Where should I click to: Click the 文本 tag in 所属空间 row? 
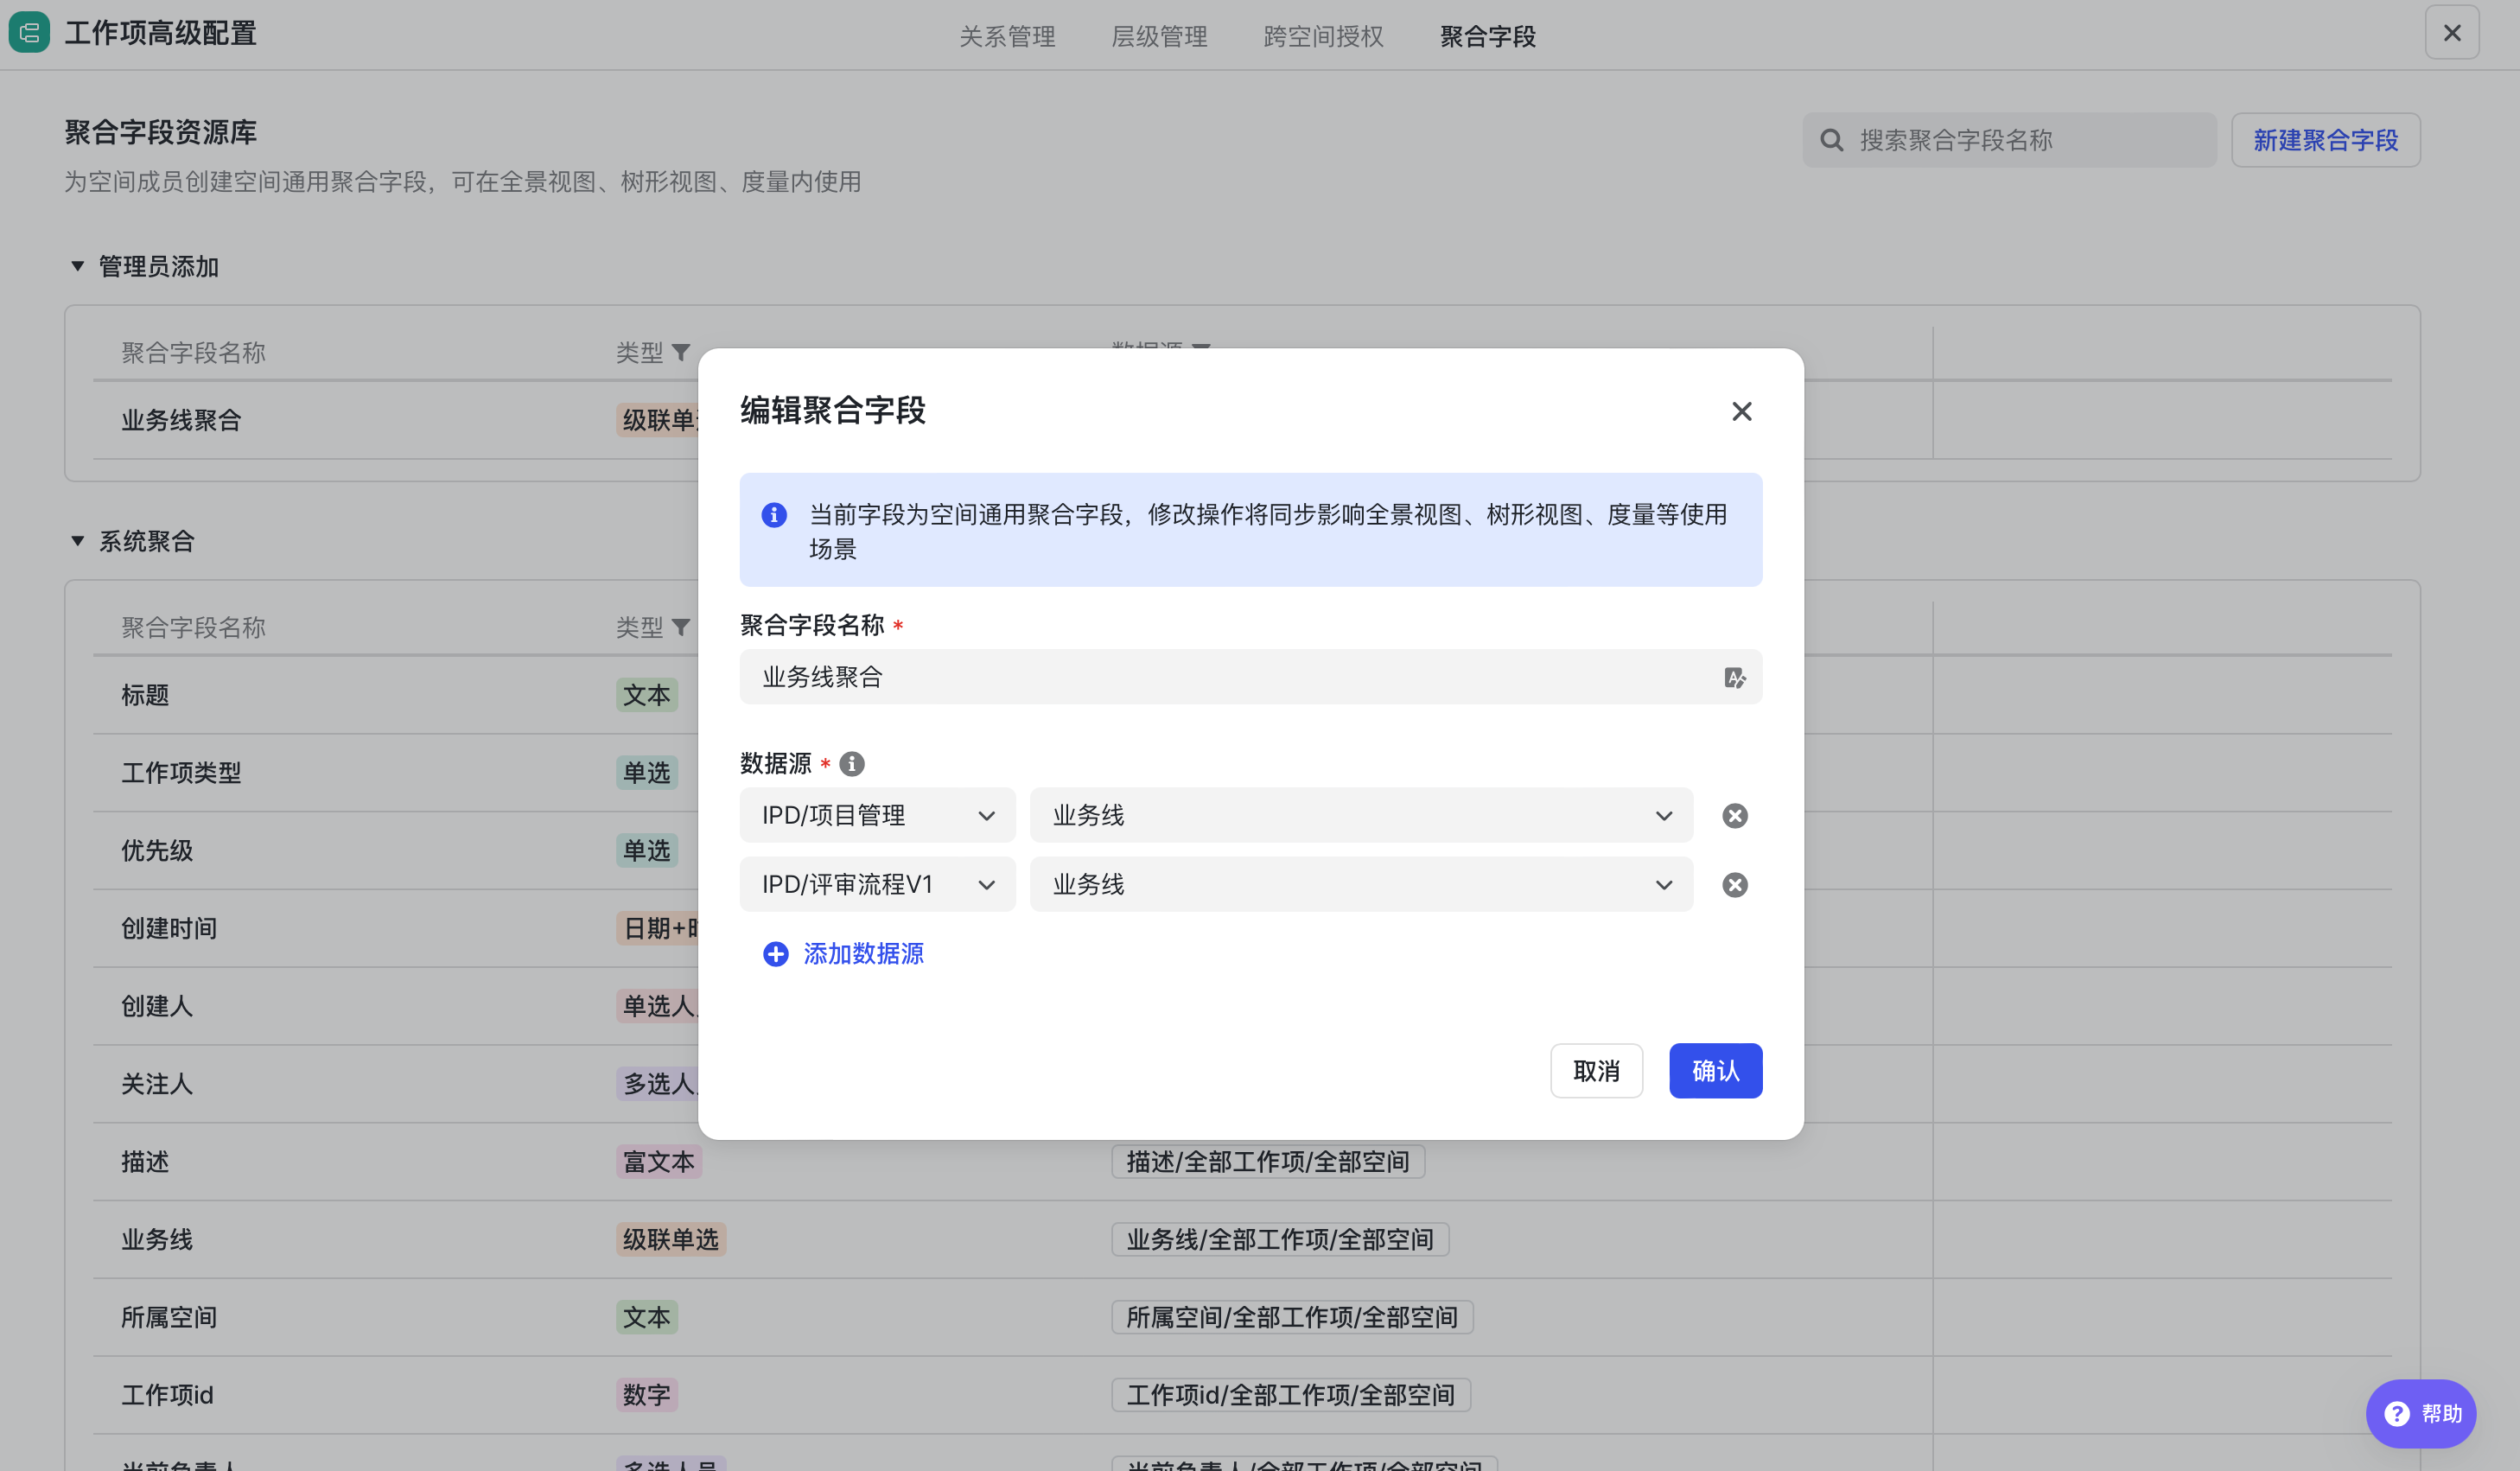point(646,1317)
